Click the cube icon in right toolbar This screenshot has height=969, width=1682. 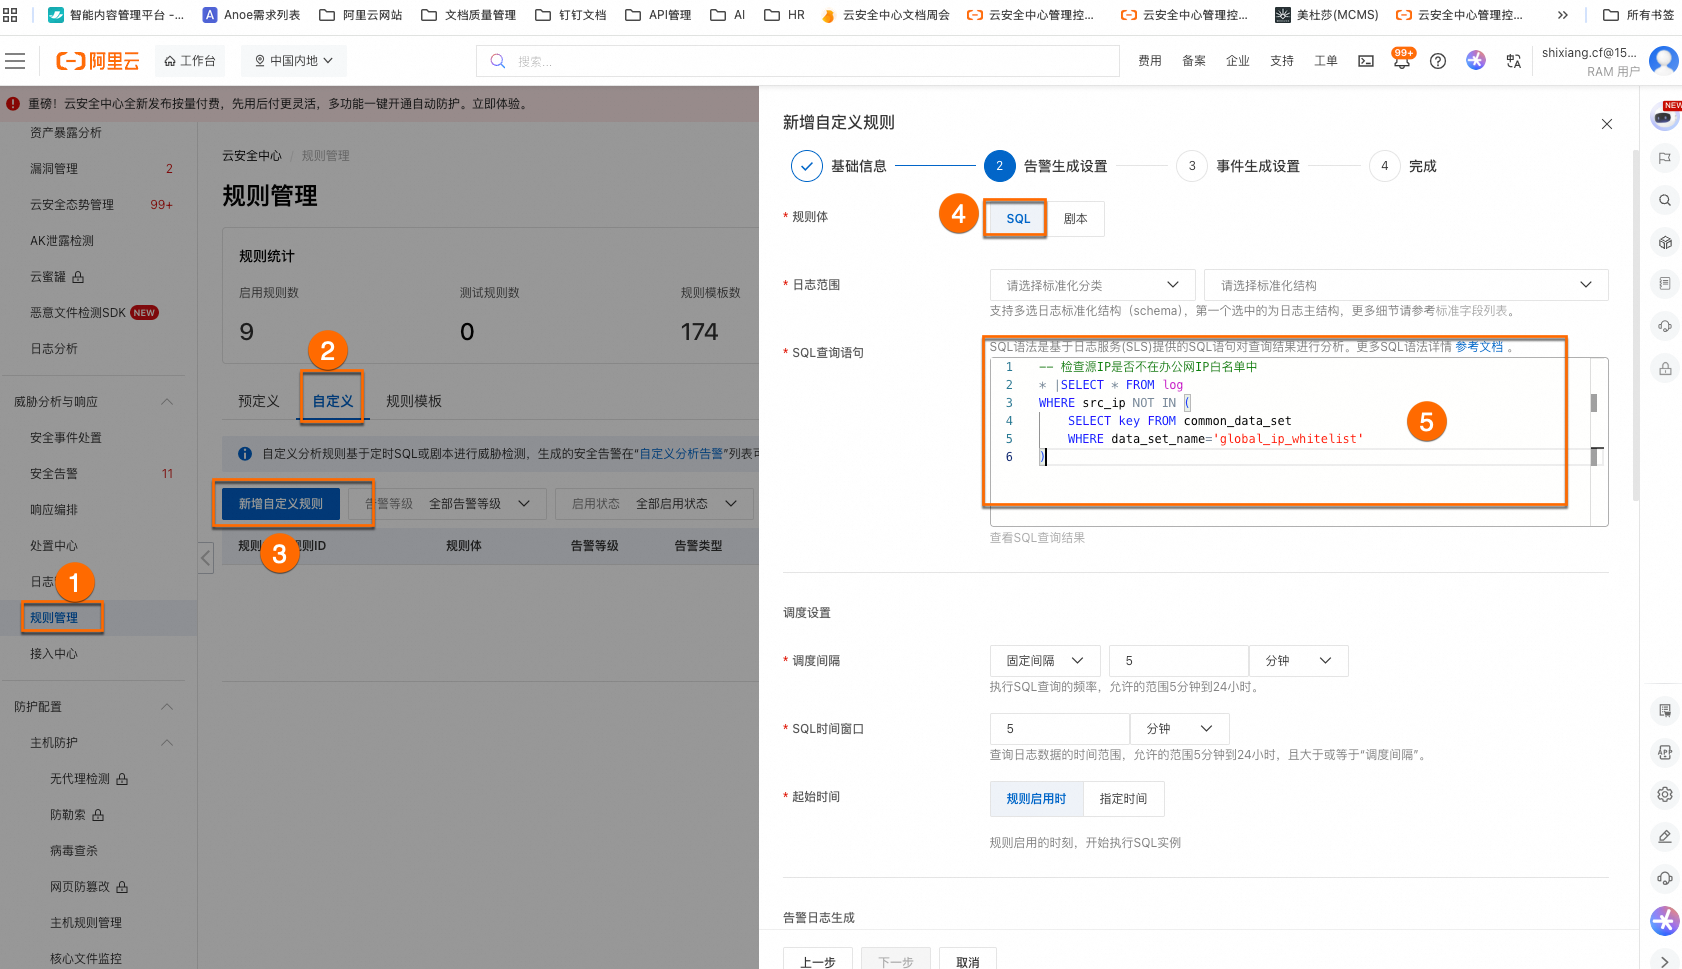tap(1665, 242)
